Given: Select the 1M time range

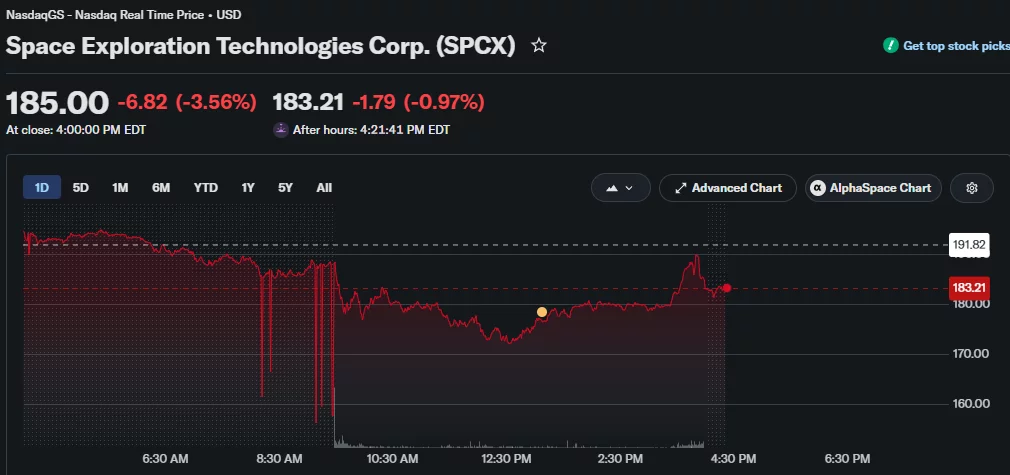Looking at the screenshot, I should click(x=120, y=188).
